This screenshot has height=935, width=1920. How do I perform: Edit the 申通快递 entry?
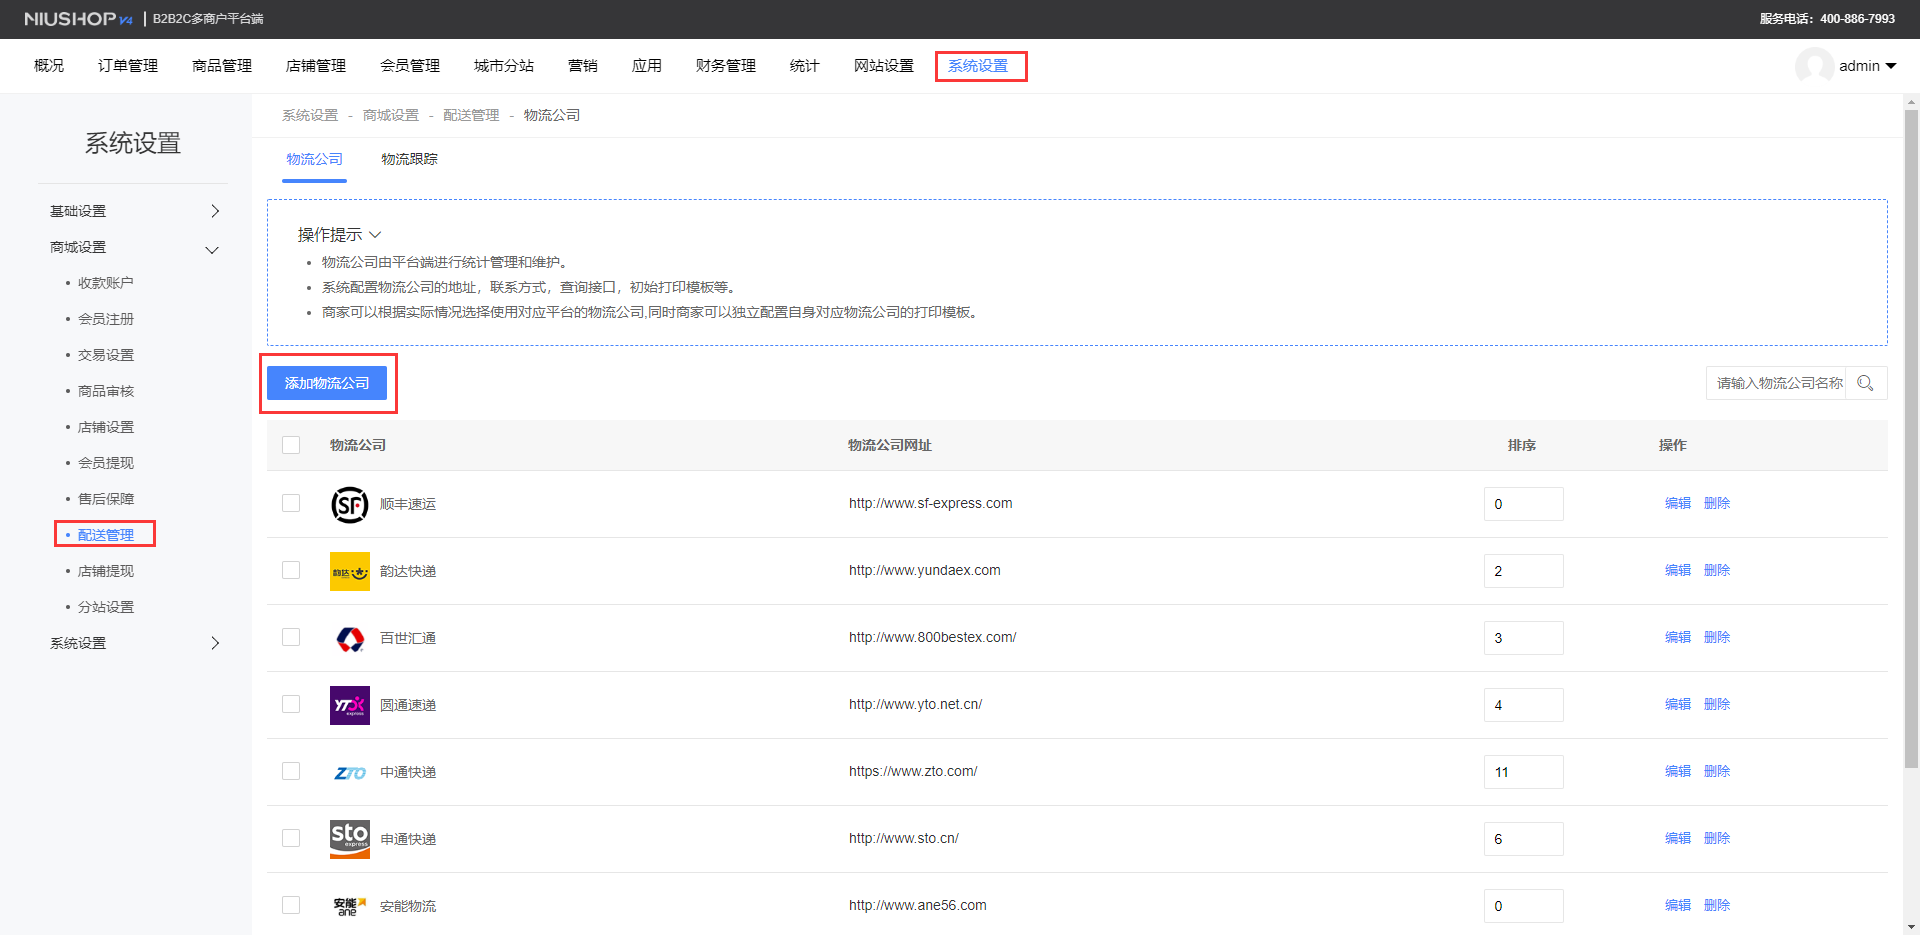coord(1678,838)
